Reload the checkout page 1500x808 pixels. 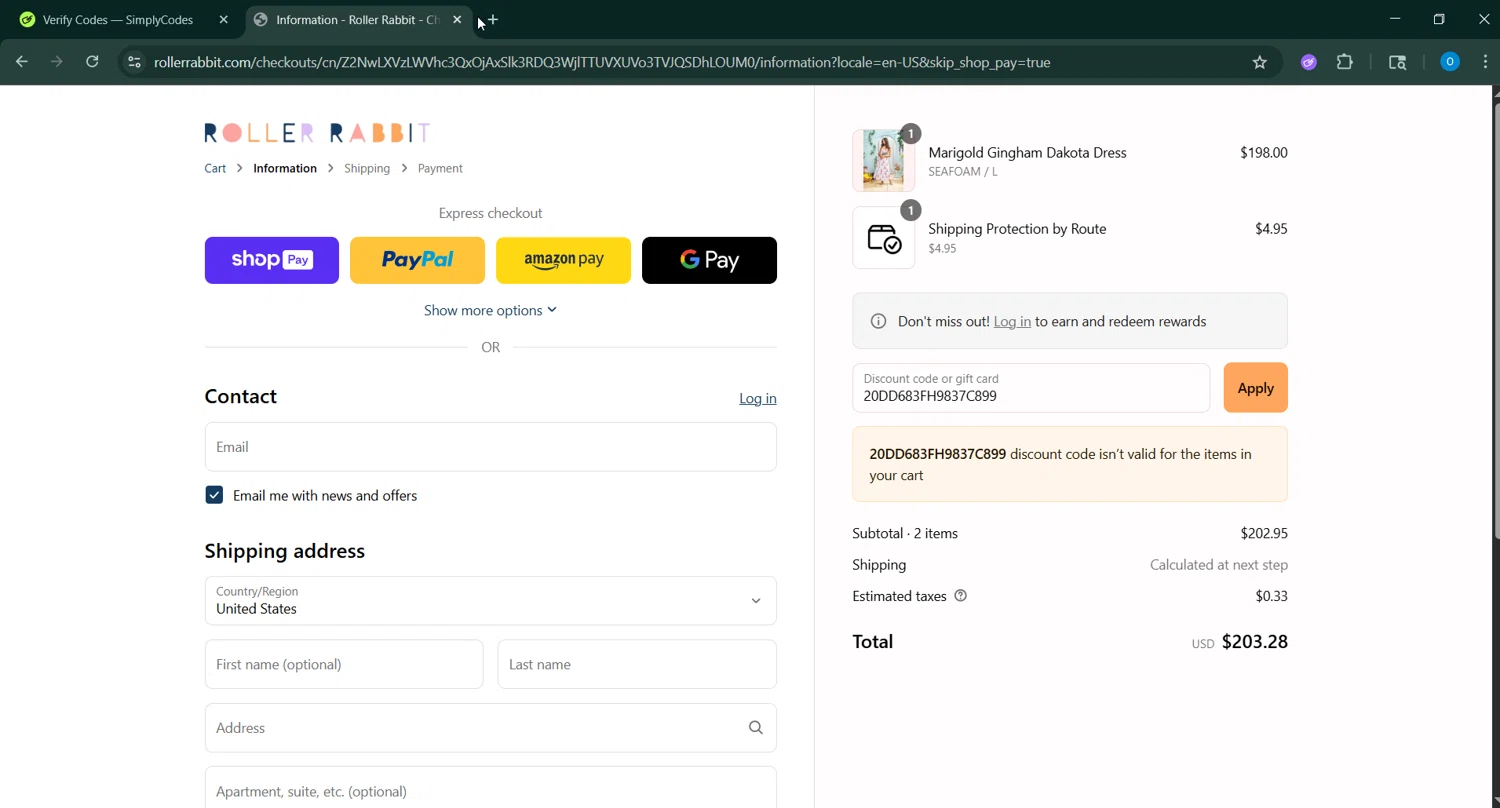pyautogui.click(x=92, y=62)
